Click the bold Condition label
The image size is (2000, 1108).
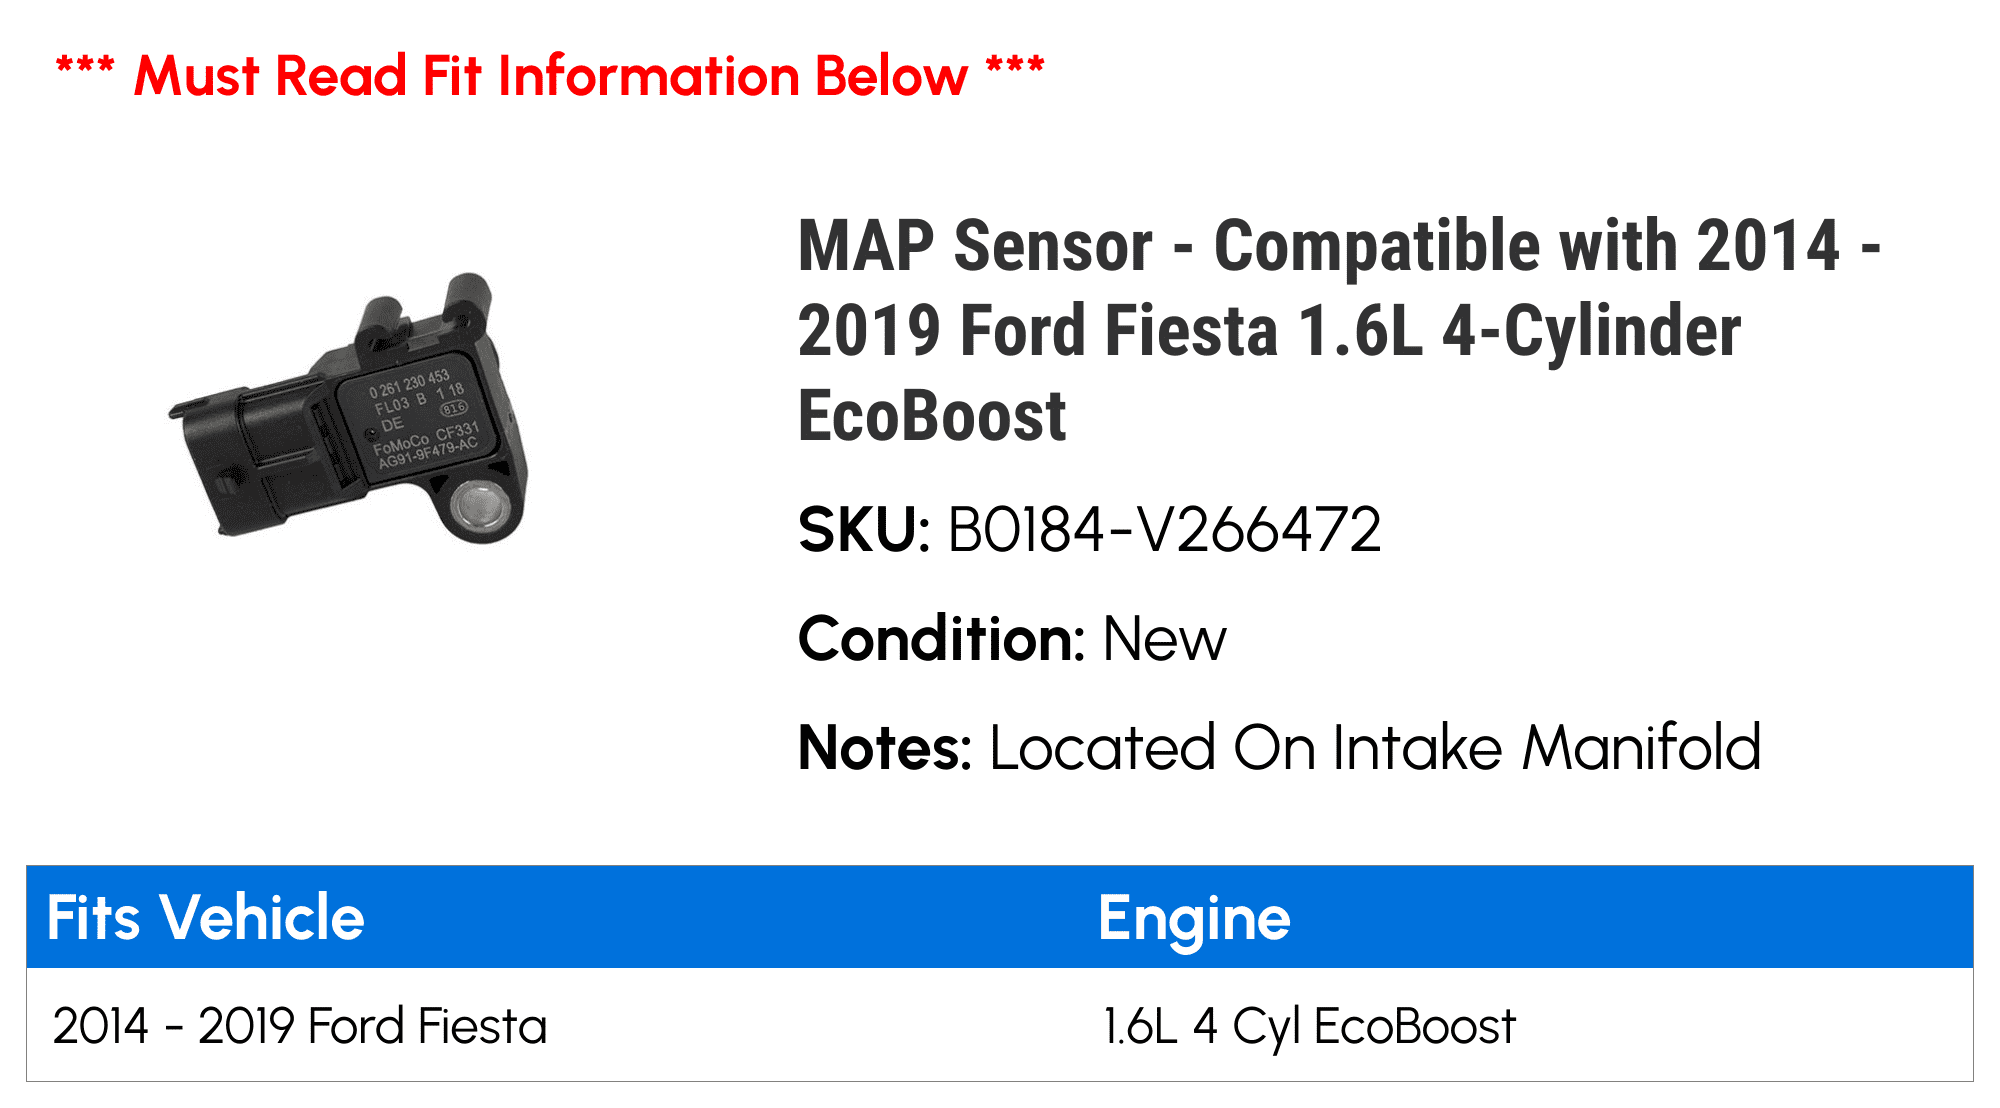coord(941,639)
